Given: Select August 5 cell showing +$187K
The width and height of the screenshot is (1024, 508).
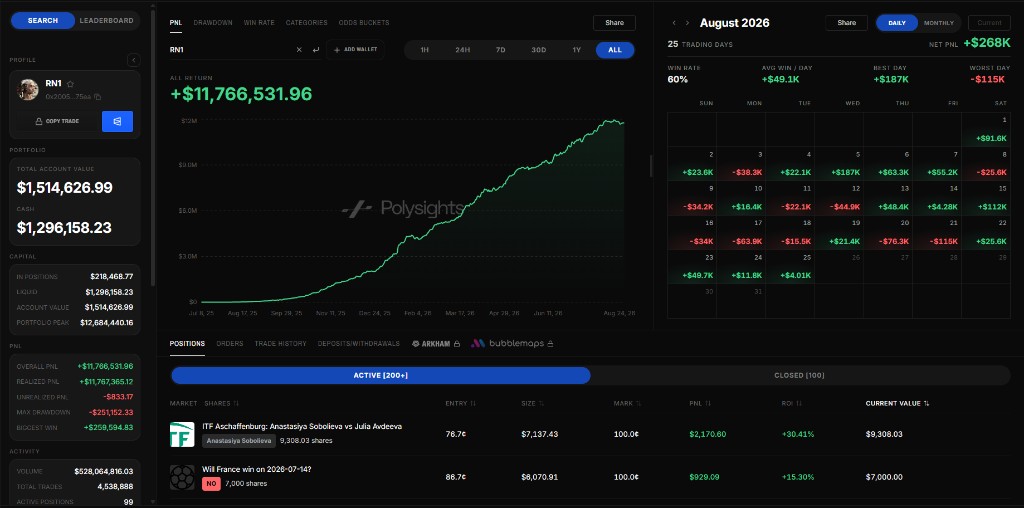Looking at the screenshot, I should (839, 163).
